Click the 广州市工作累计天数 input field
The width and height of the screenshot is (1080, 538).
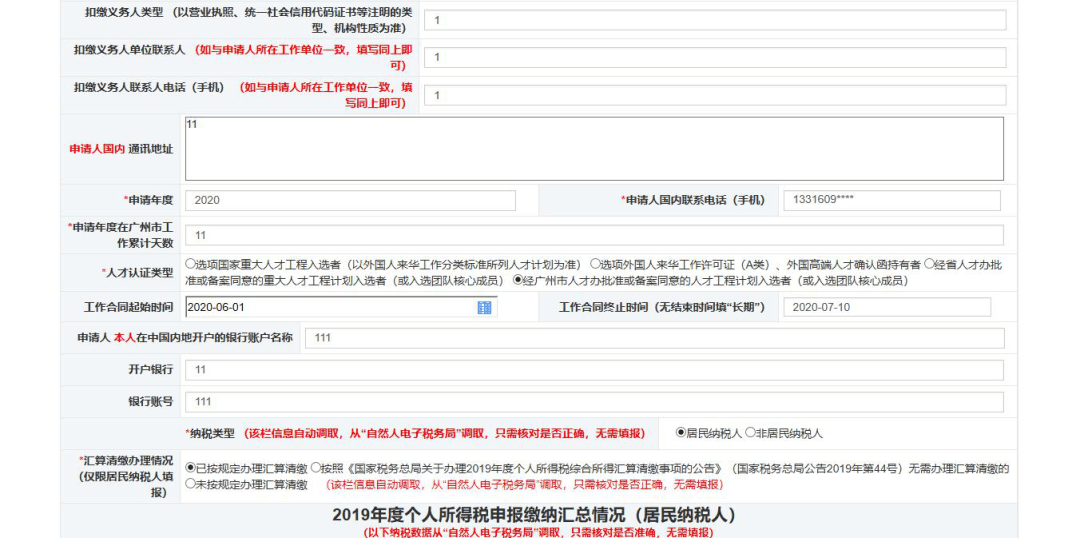click(x=594, y=235)
